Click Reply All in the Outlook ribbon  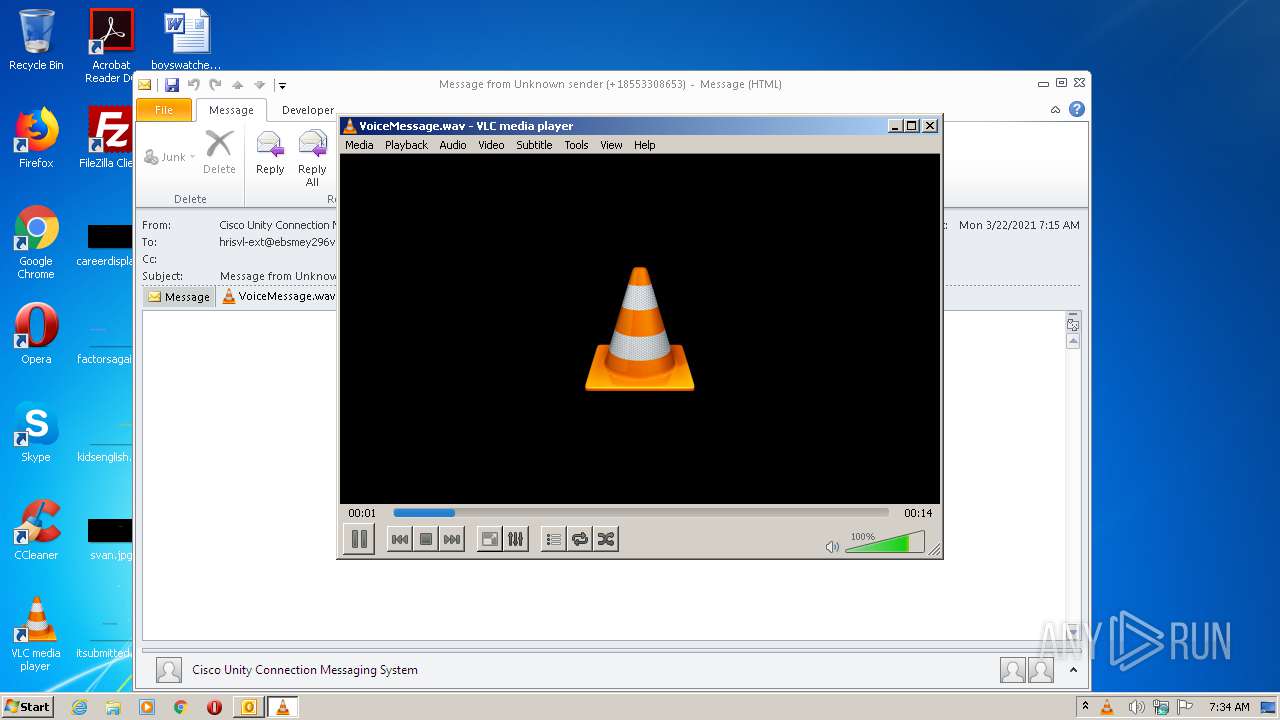tap(312, 158)
